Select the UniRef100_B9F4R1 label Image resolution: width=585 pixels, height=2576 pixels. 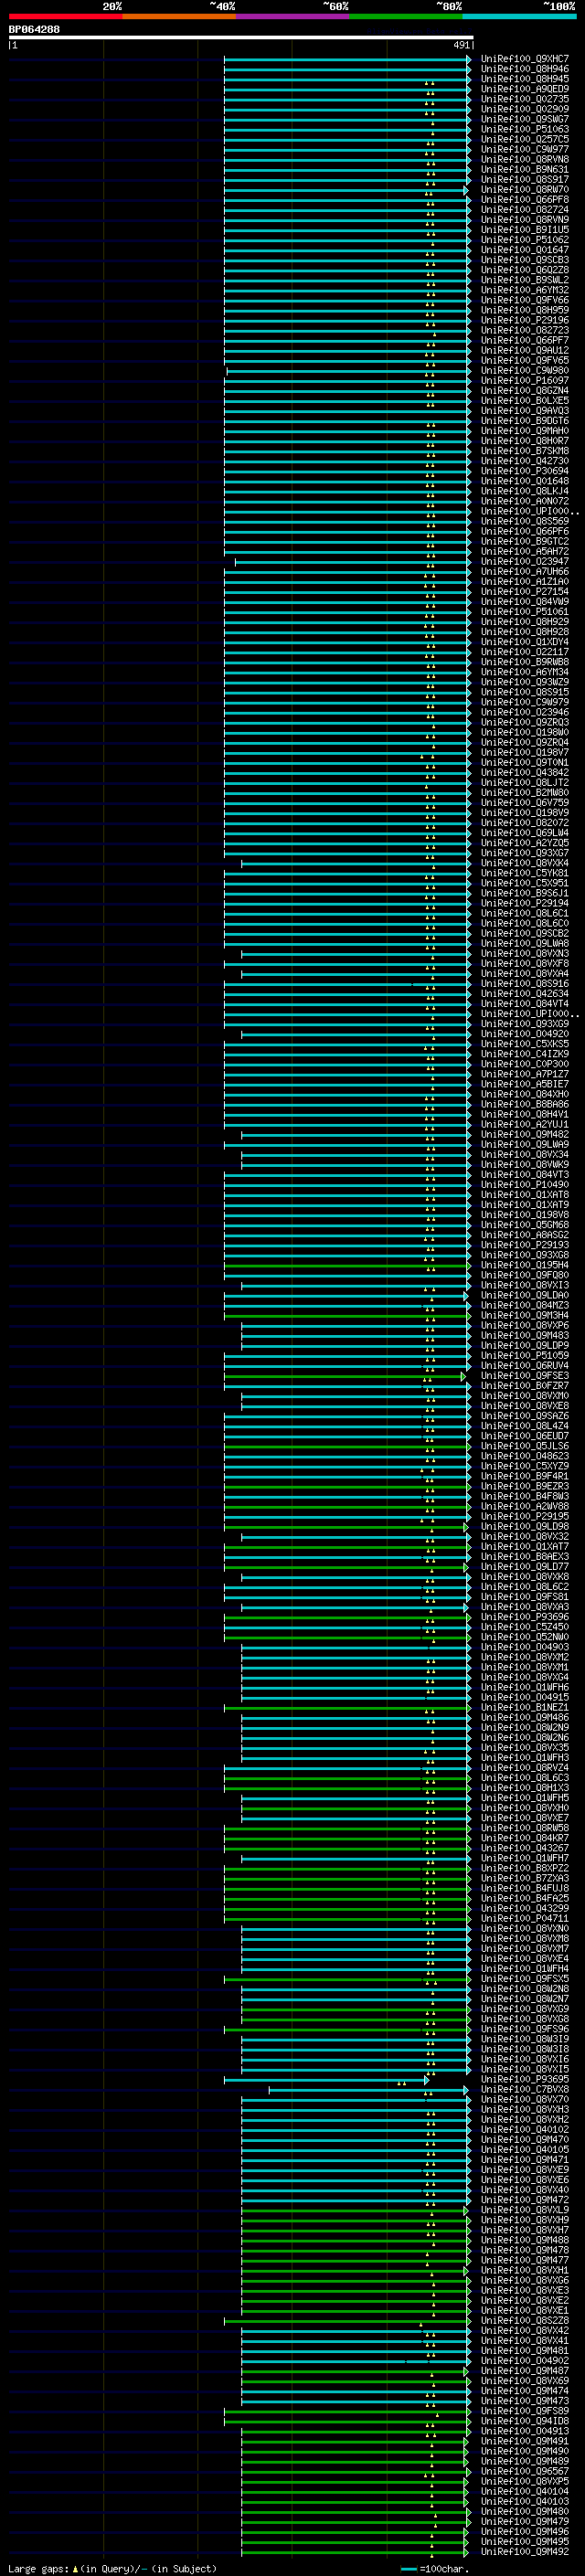tap(524, 1476)
